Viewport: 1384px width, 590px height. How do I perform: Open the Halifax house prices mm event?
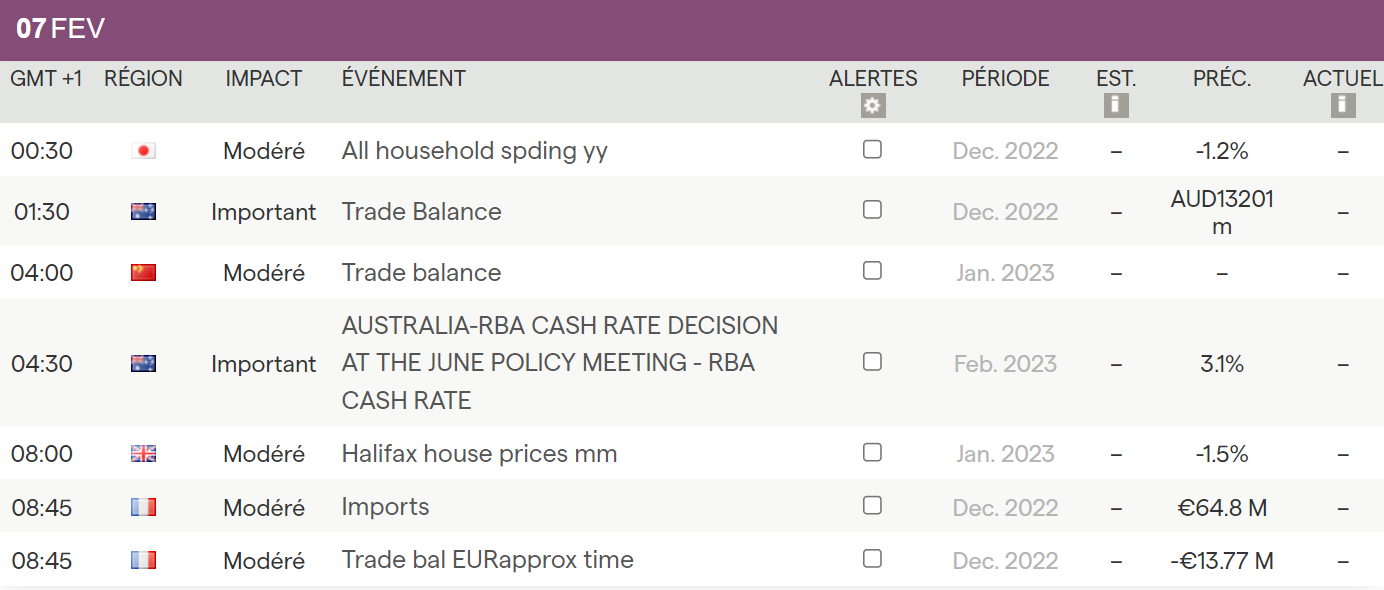pyautogui.click(x=479, y=454)
